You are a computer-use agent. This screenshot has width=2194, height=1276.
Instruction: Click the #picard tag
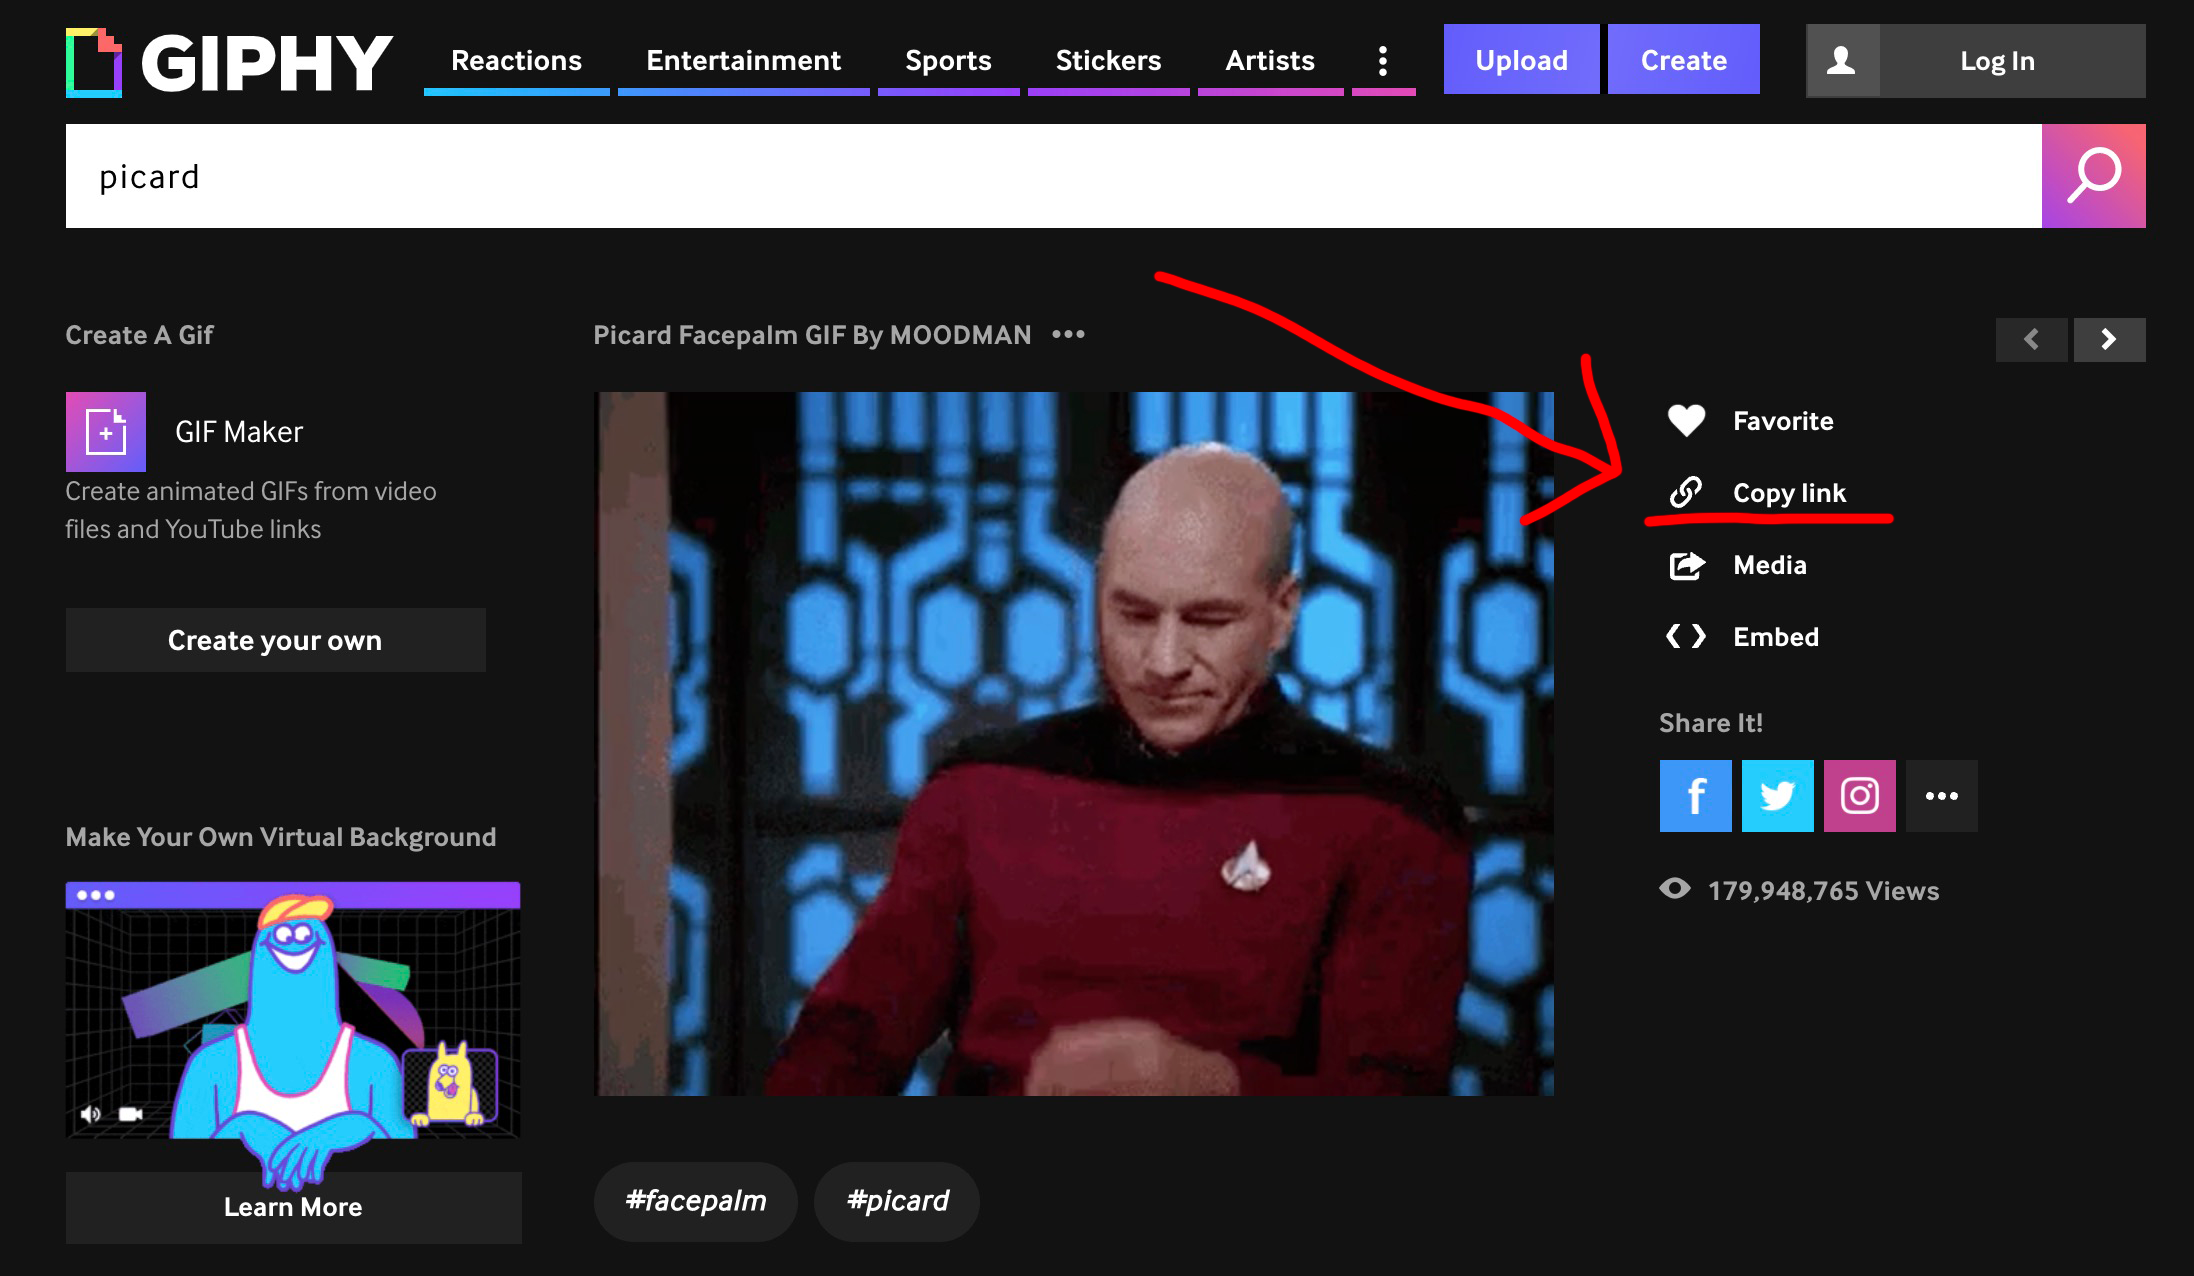(x=897, y=1201)
